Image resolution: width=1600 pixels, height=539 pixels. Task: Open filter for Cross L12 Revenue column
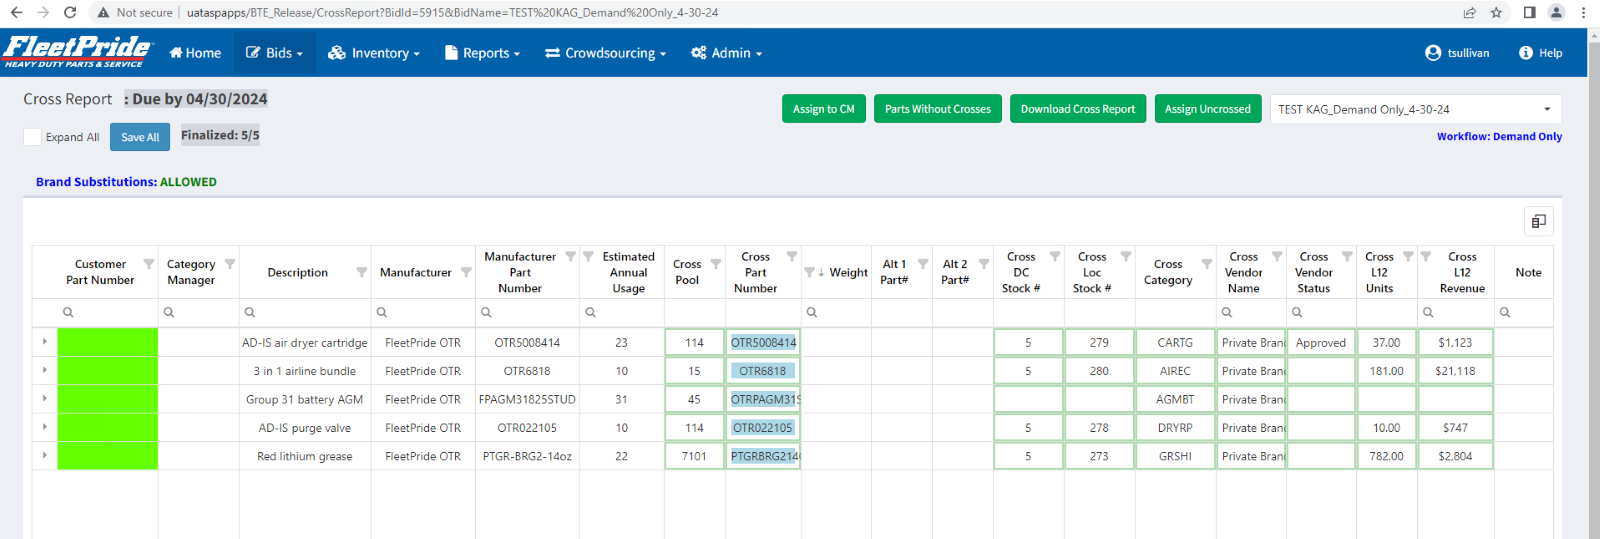click(1426, 257)
